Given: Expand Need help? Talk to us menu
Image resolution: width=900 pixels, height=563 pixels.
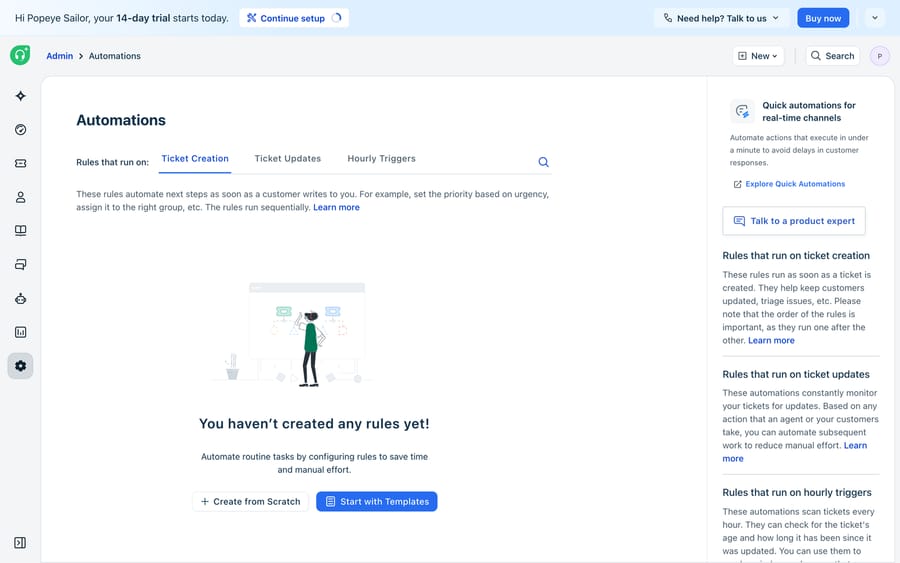Looking at the screenshot, I should [721, 18].
